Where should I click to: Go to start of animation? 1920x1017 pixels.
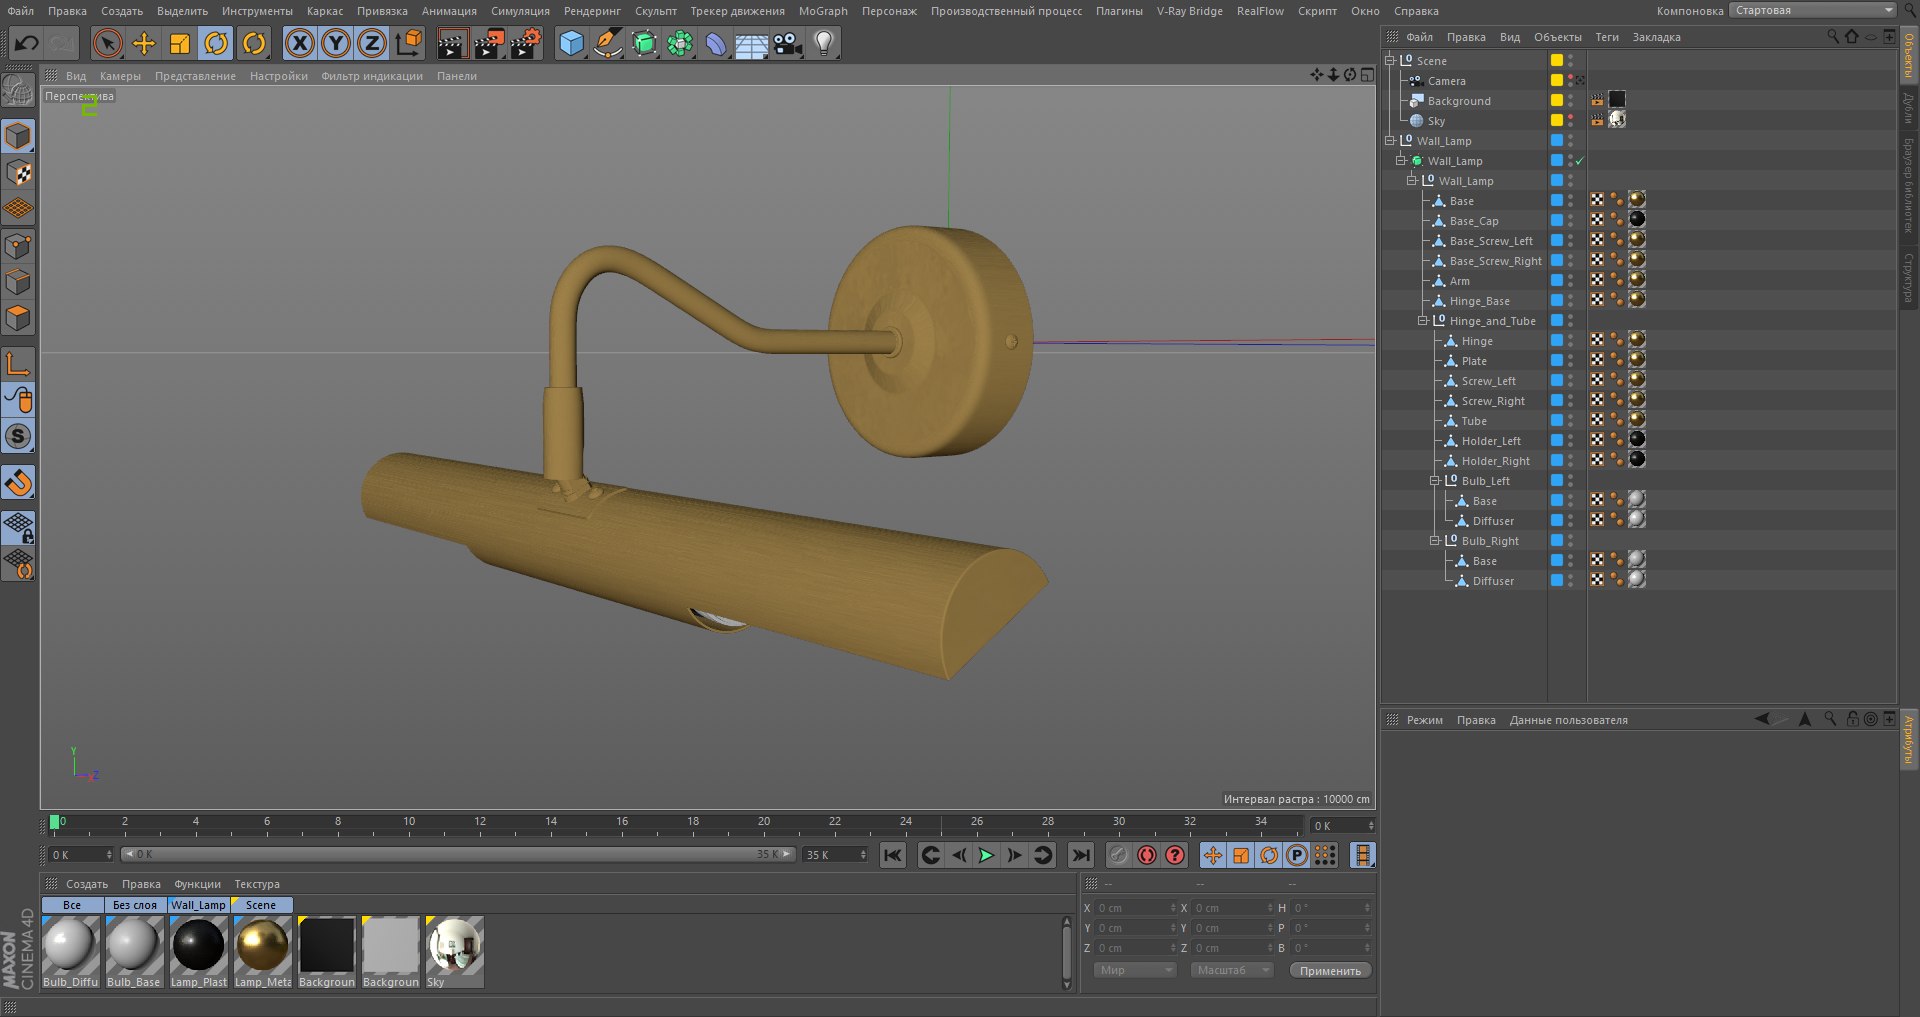893,855
